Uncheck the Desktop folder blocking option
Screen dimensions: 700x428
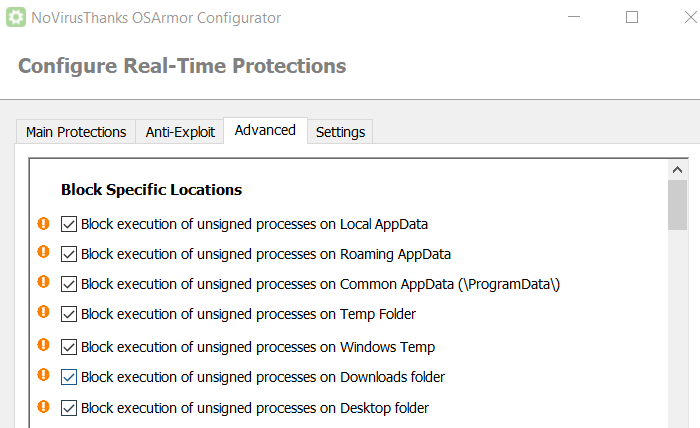coord(69,408)
